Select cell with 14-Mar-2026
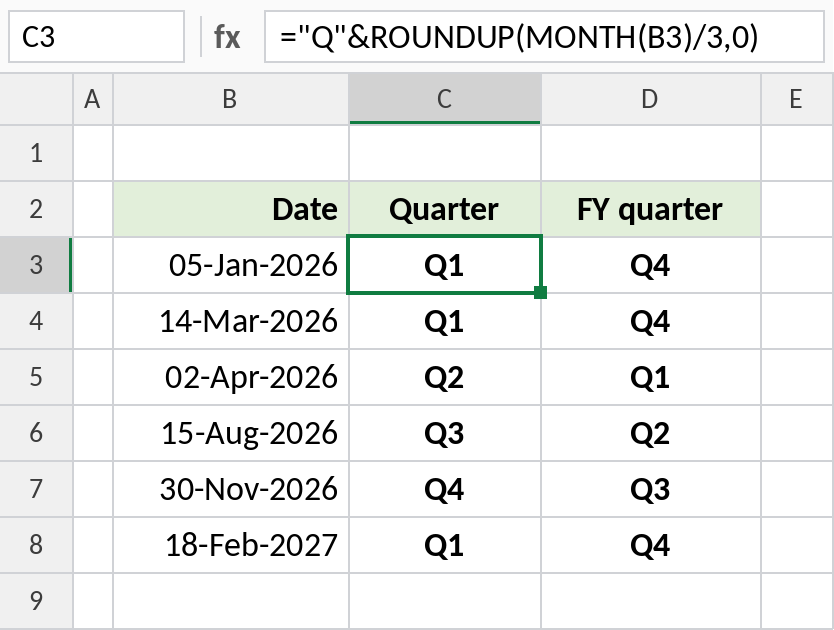Image resolution: width=834 pixels, height=630 pixels. (231, 321)
